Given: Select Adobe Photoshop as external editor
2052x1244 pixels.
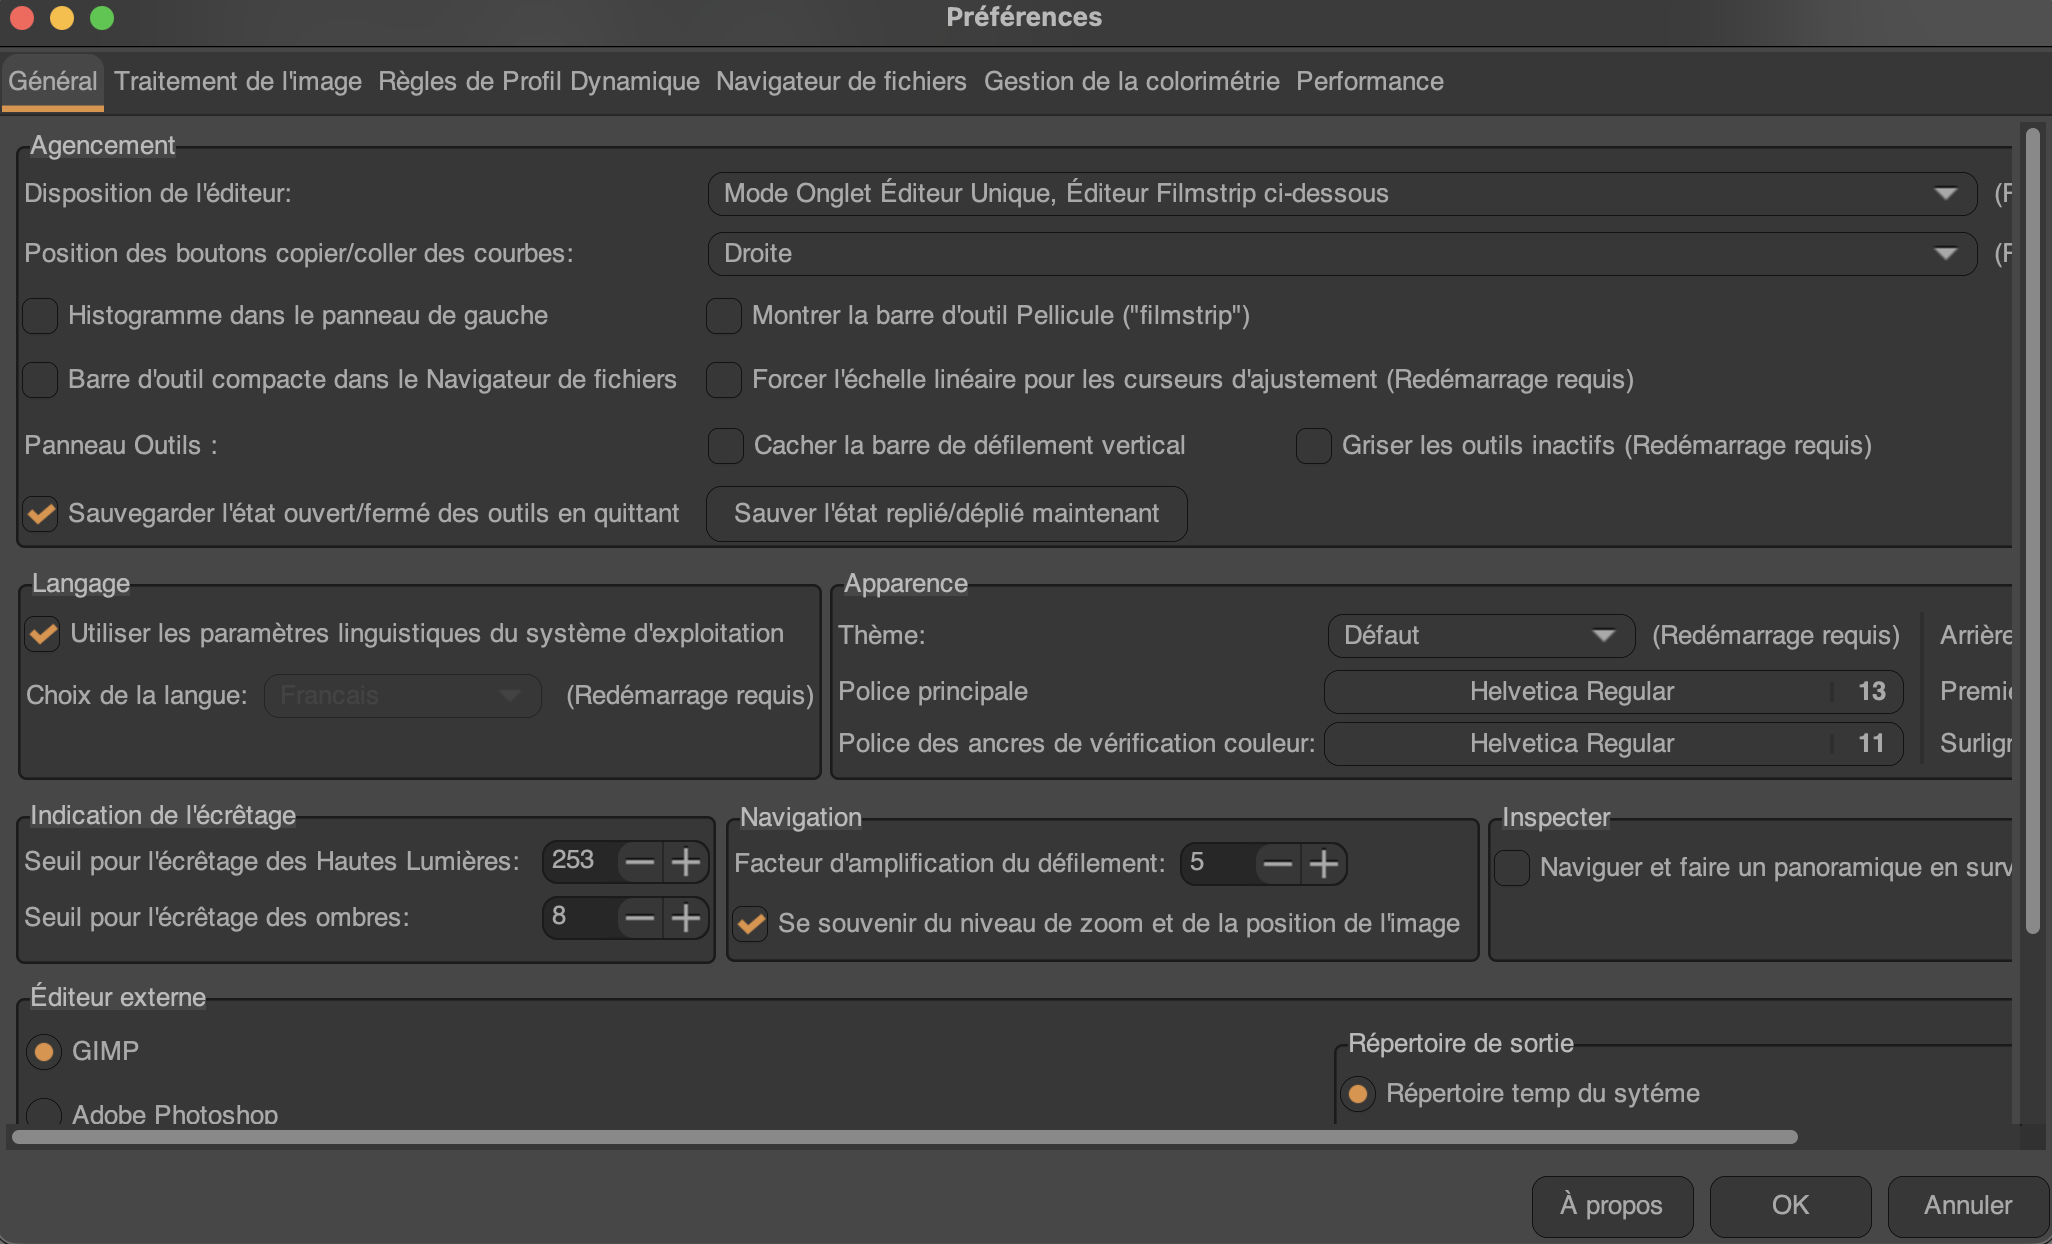Looking at the screenshot, I should pos(43,1112).
